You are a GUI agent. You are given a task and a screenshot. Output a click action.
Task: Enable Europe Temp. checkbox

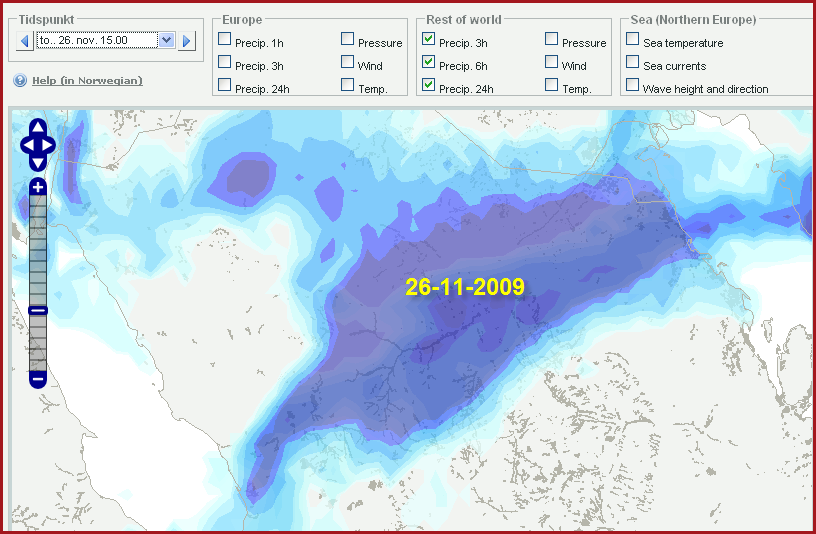348,84
